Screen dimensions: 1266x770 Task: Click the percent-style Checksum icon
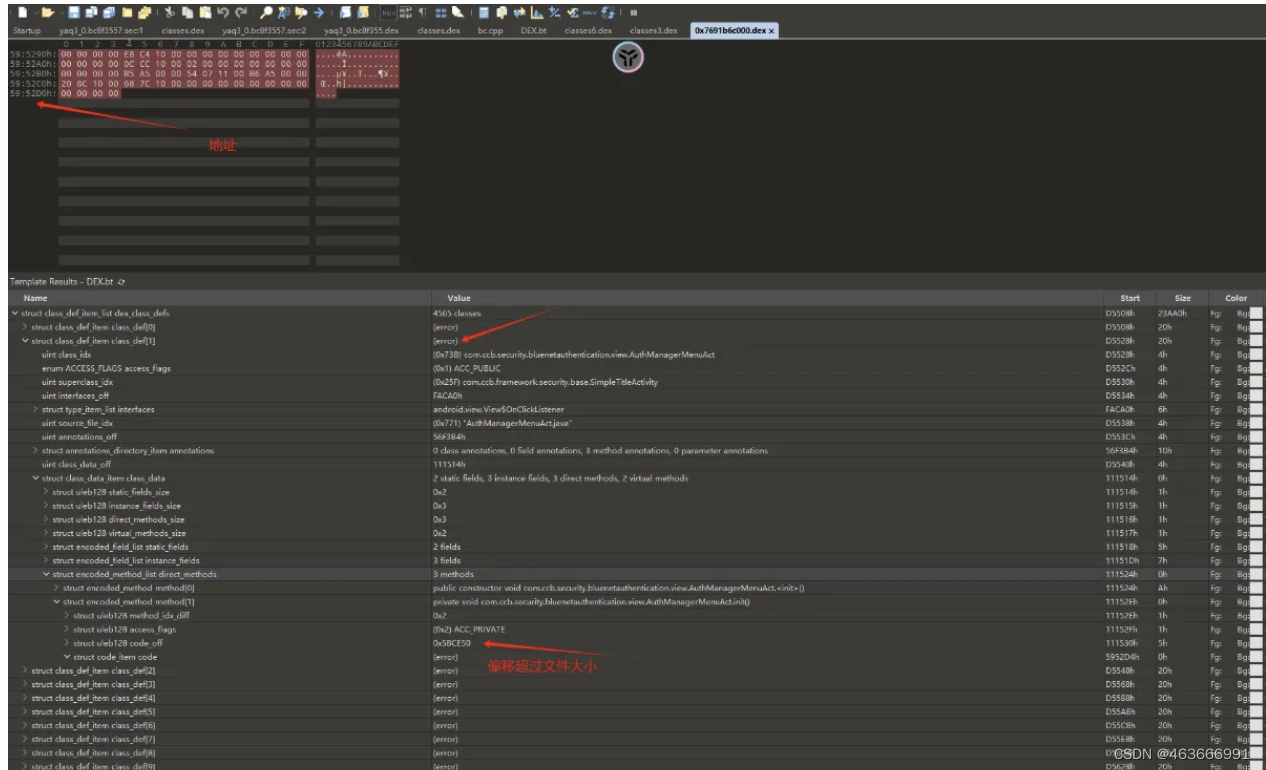click(555, 12)
